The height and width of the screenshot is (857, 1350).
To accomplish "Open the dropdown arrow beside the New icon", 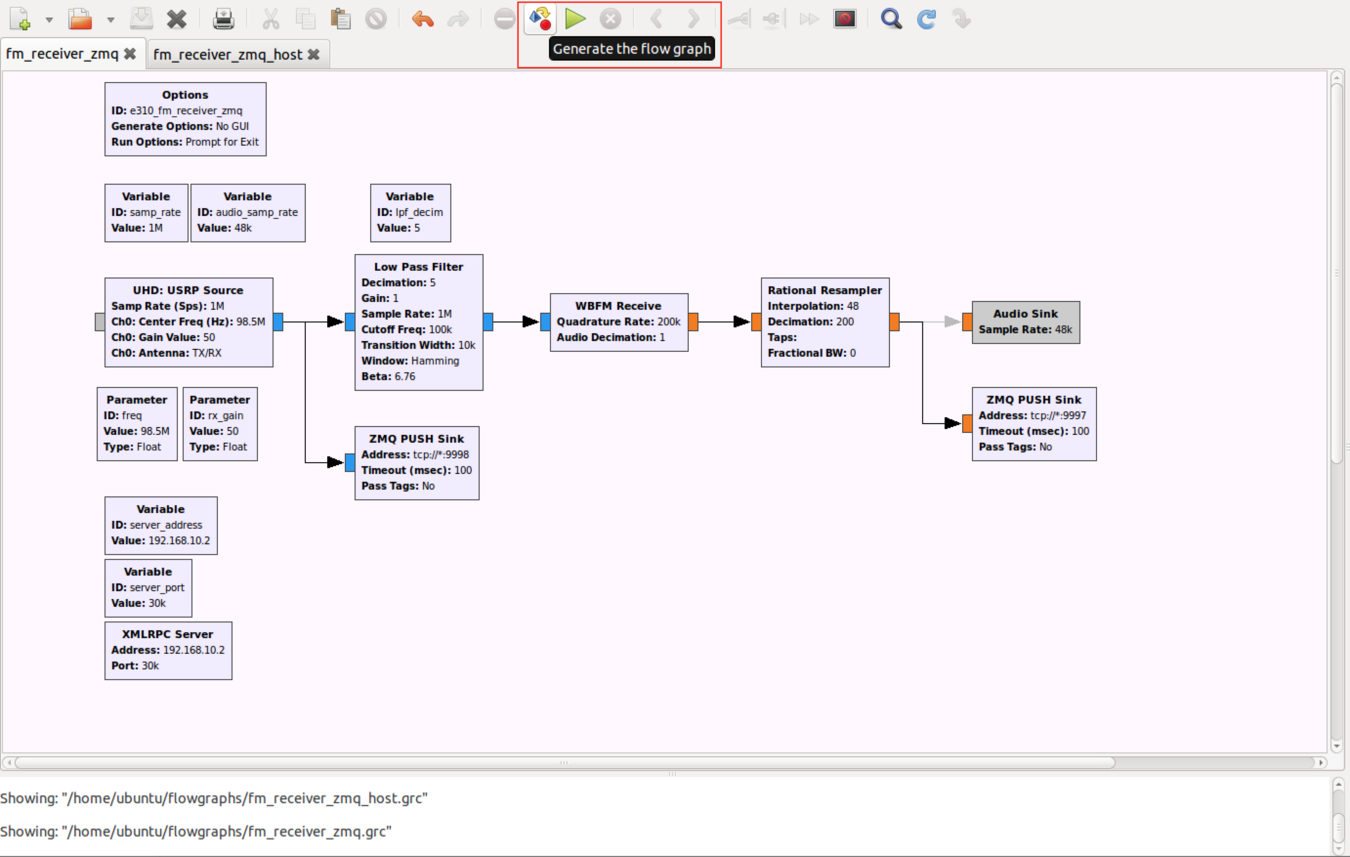I will pos(49,19).
